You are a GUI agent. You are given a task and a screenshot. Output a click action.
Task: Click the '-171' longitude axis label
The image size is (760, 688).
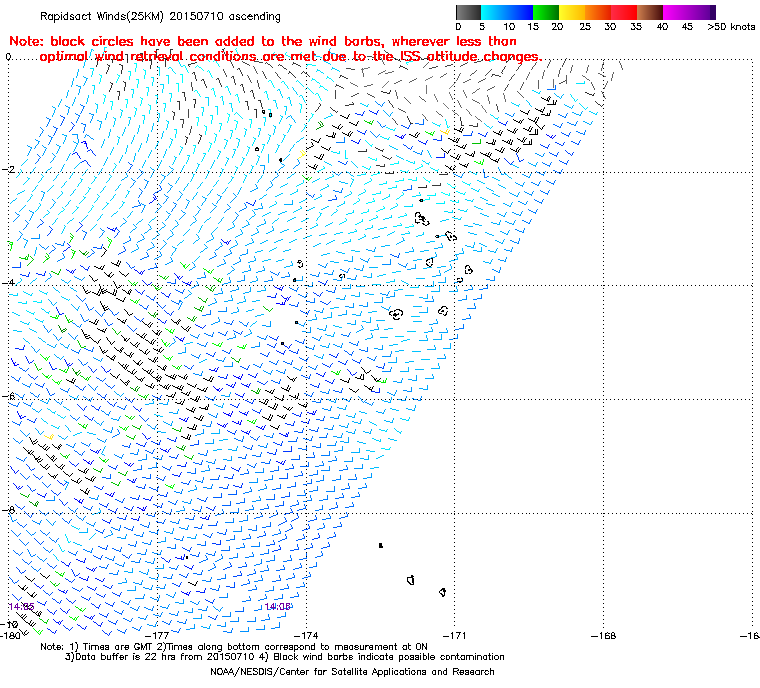tap(455, 635)
